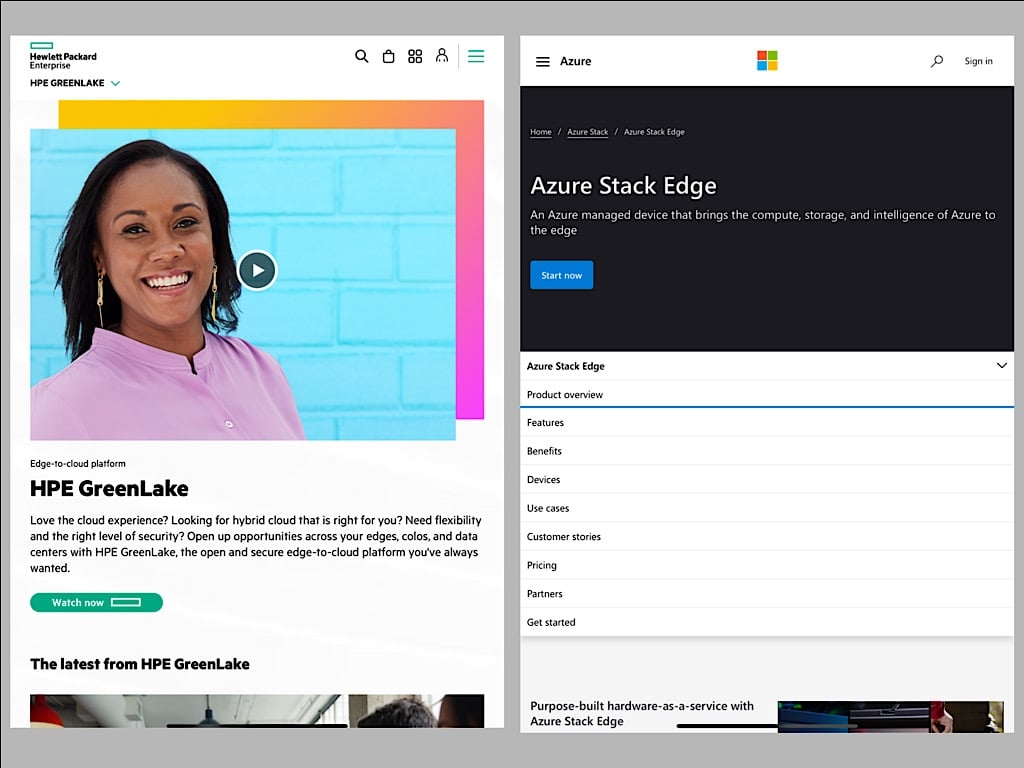Select Product overview menu item
The image size is (1024, 768).
point(767,394)
